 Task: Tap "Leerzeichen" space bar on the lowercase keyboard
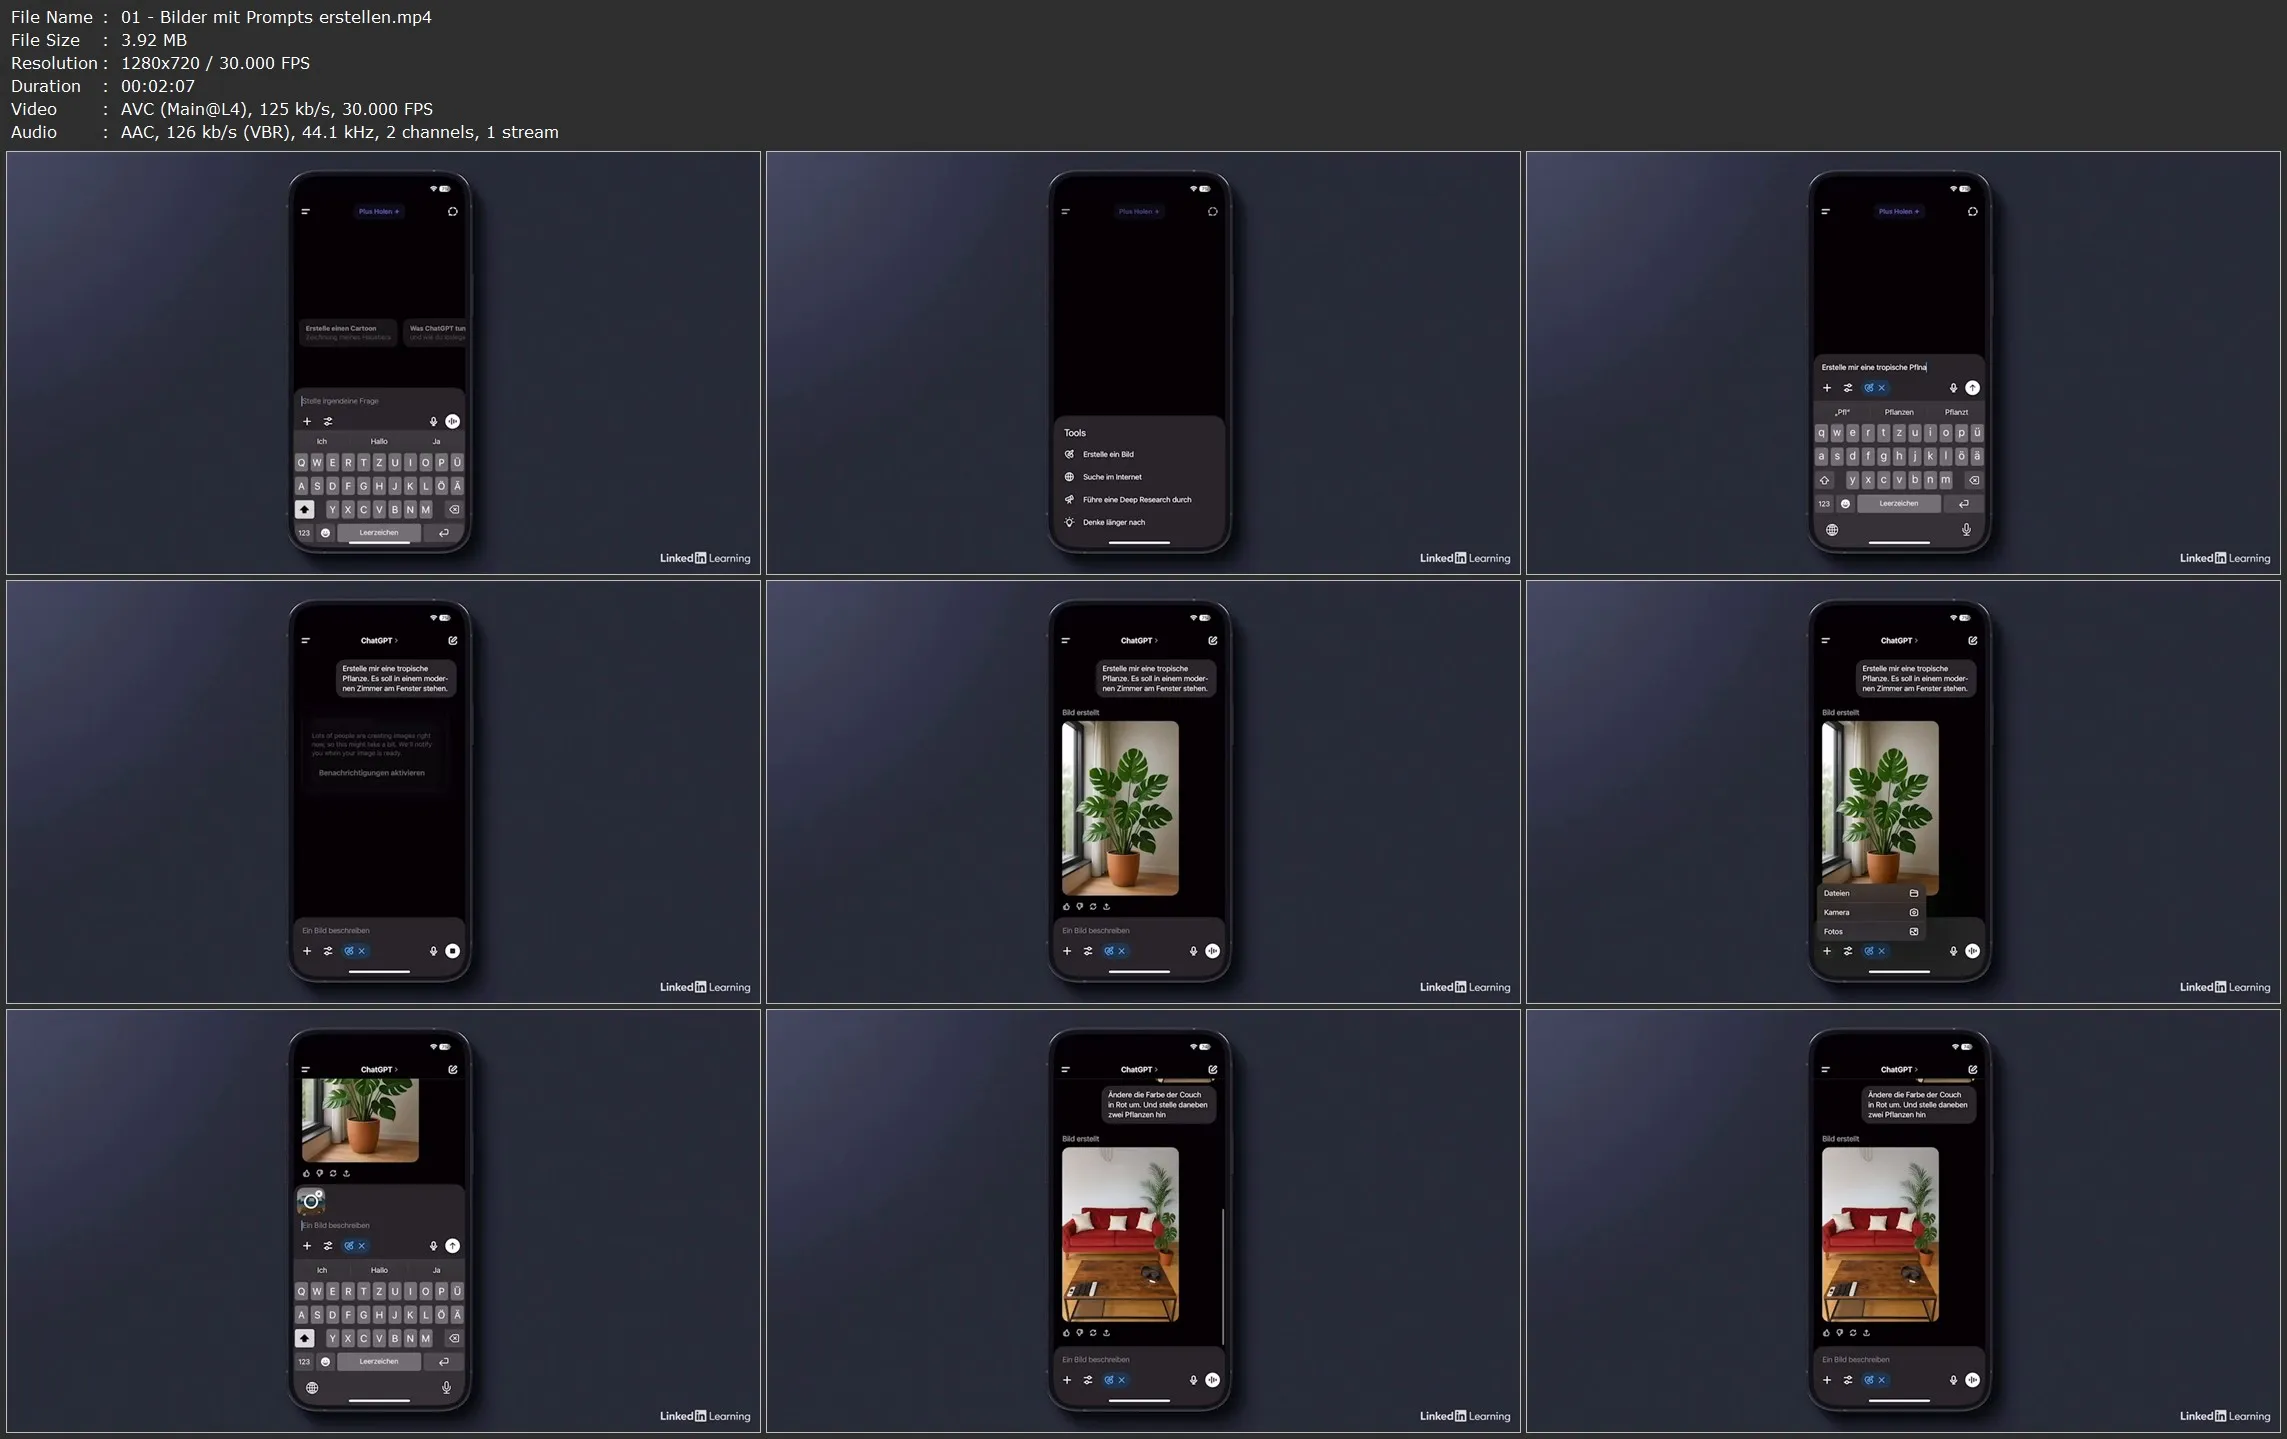coord(1899,504)
